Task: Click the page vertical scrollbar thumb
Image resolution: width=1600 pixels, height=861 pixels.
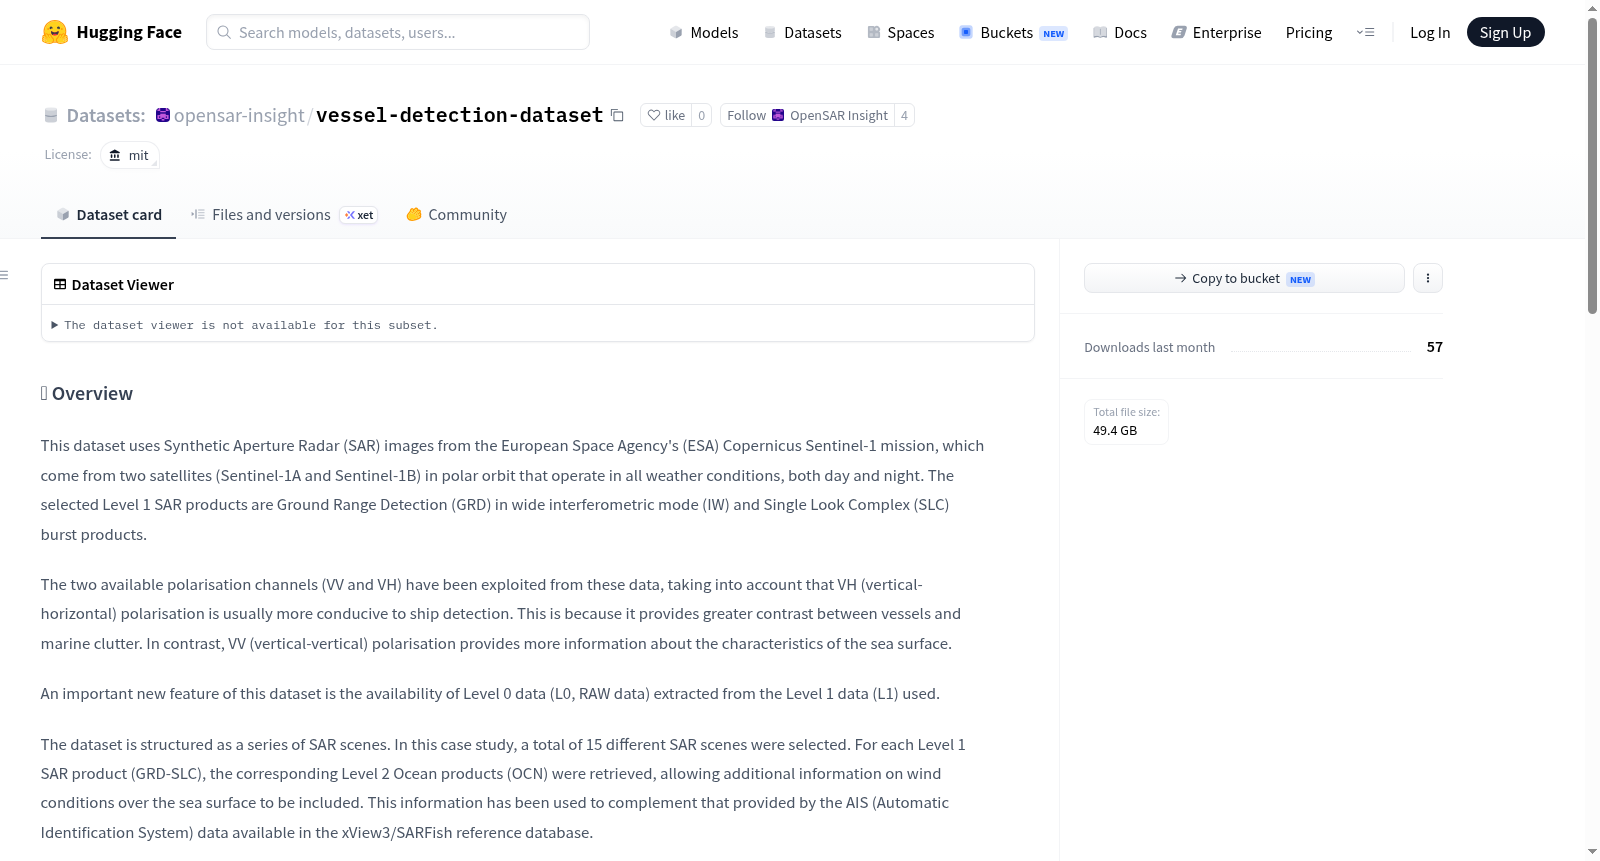Action: point(1592,165)
